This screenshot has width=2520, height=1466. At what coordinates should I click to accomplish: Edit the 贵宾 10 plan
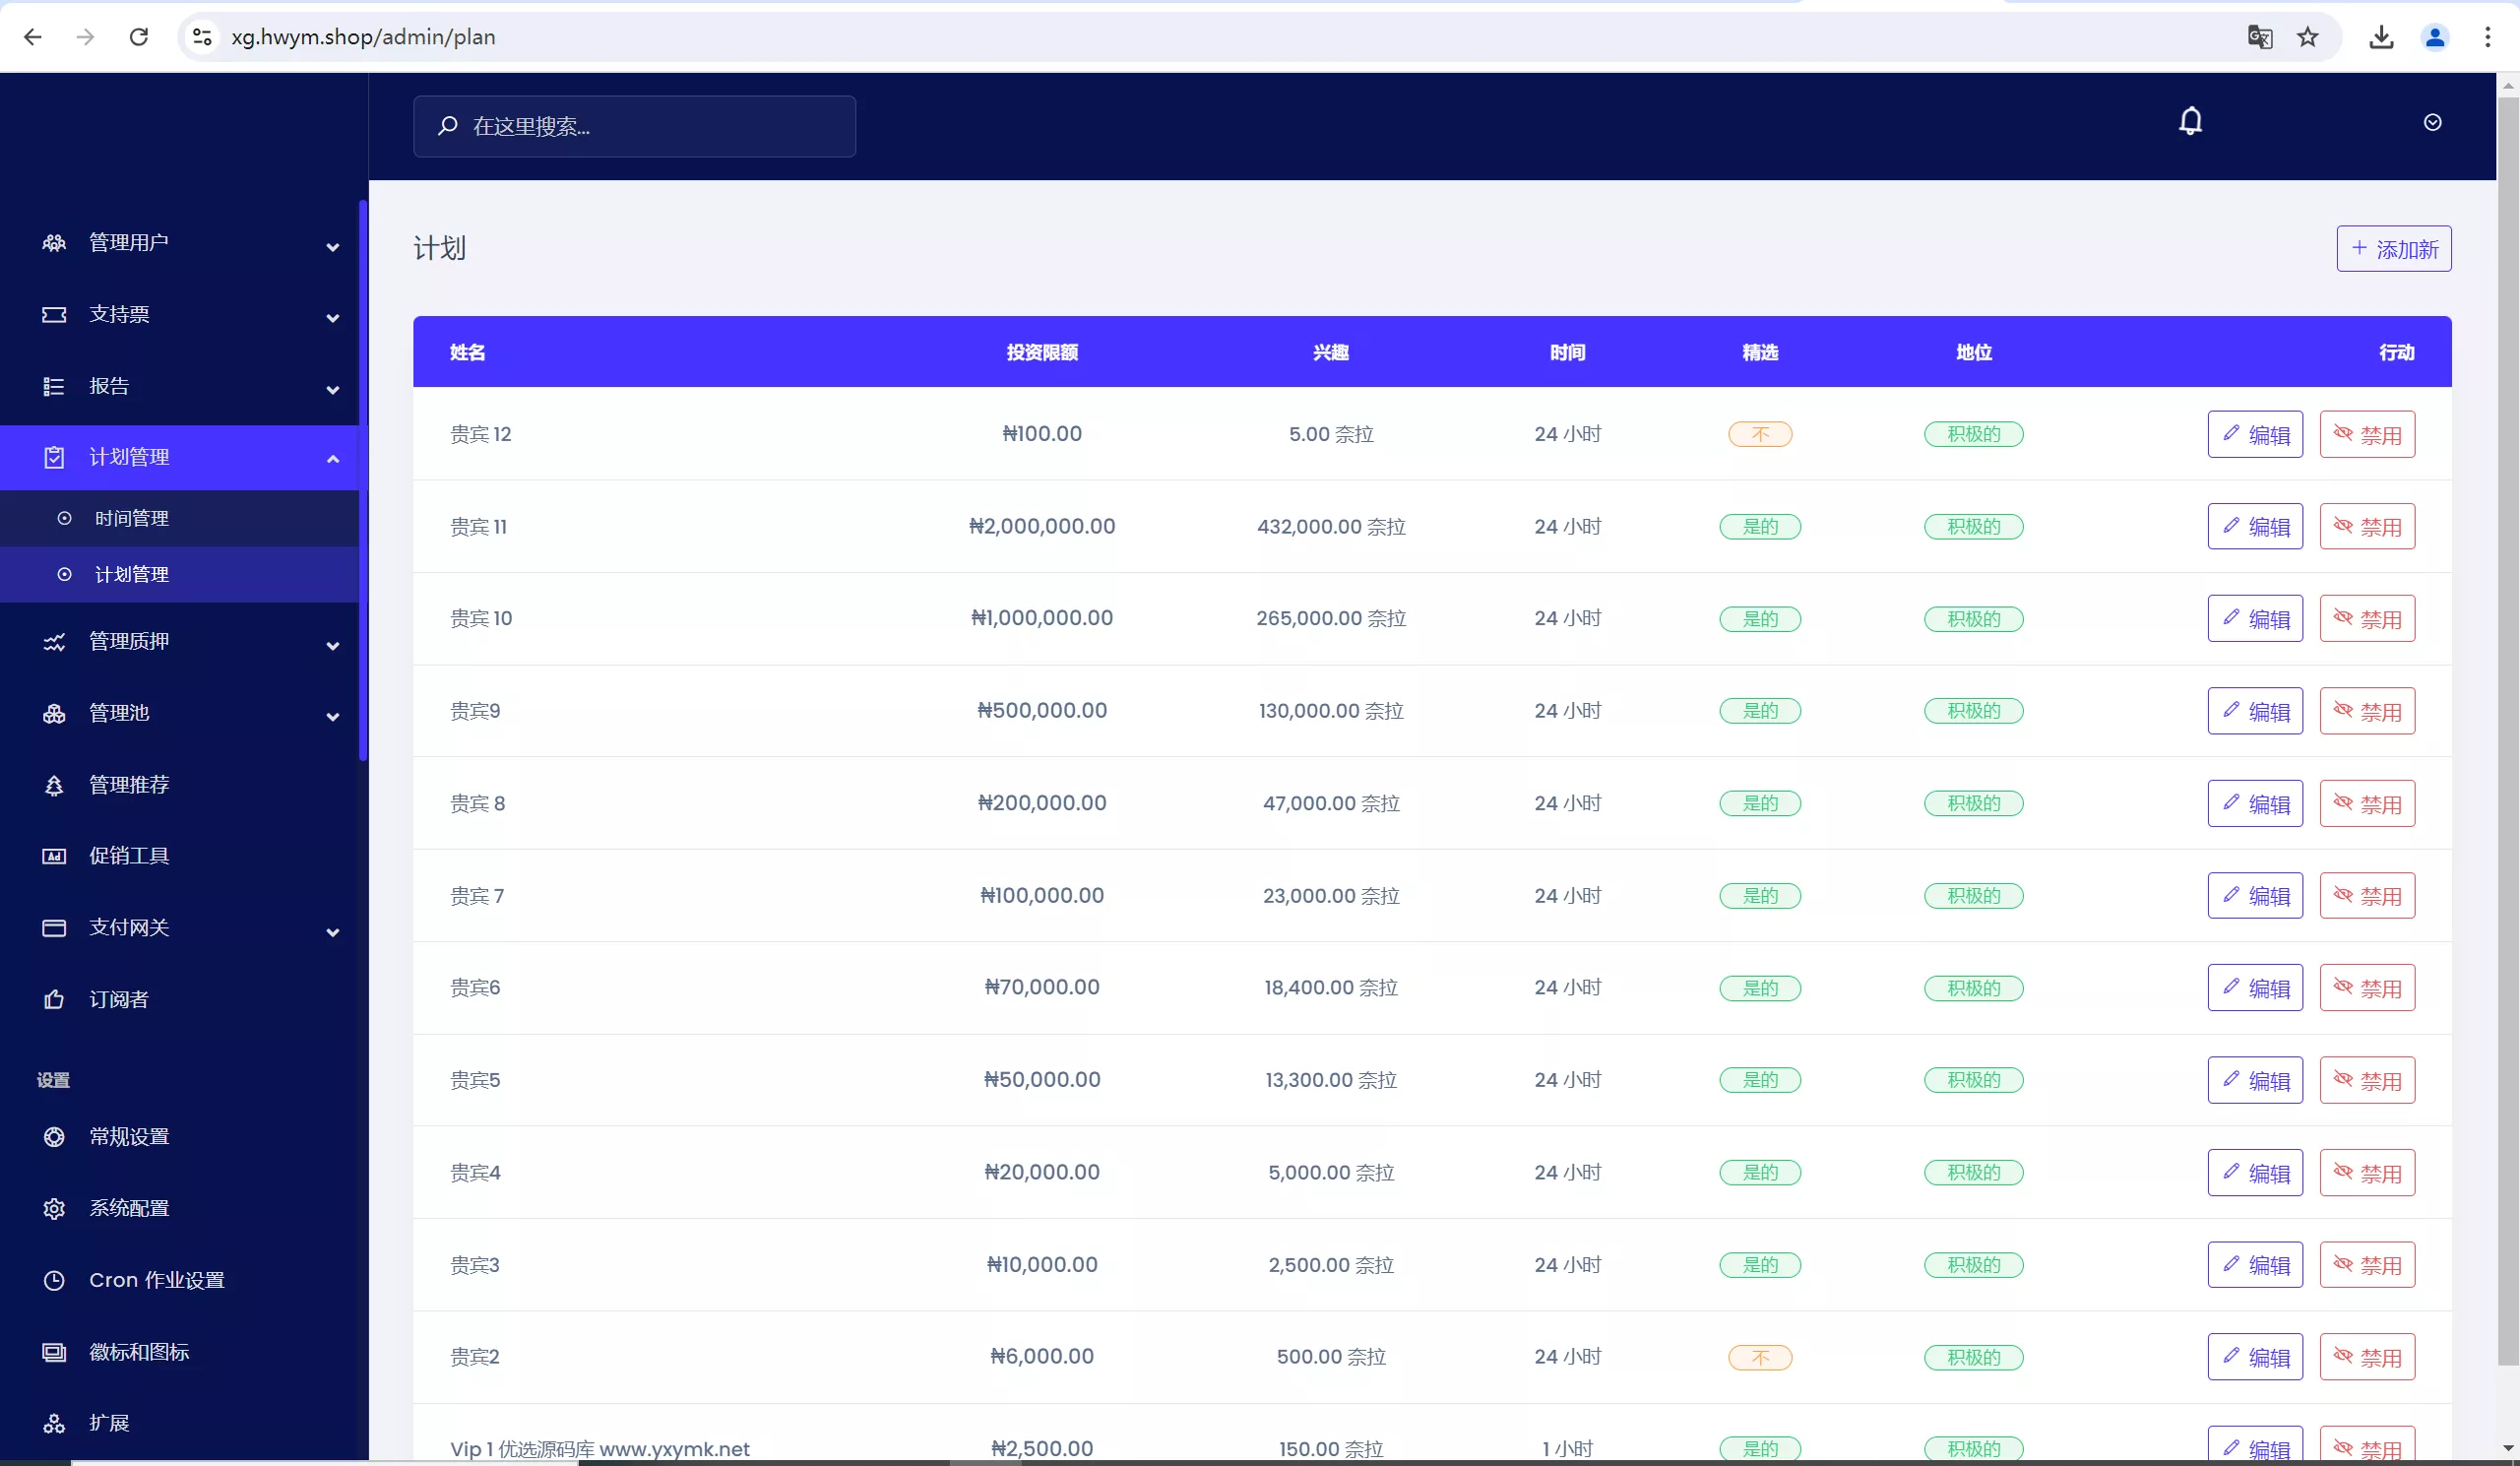[2254, 619]
